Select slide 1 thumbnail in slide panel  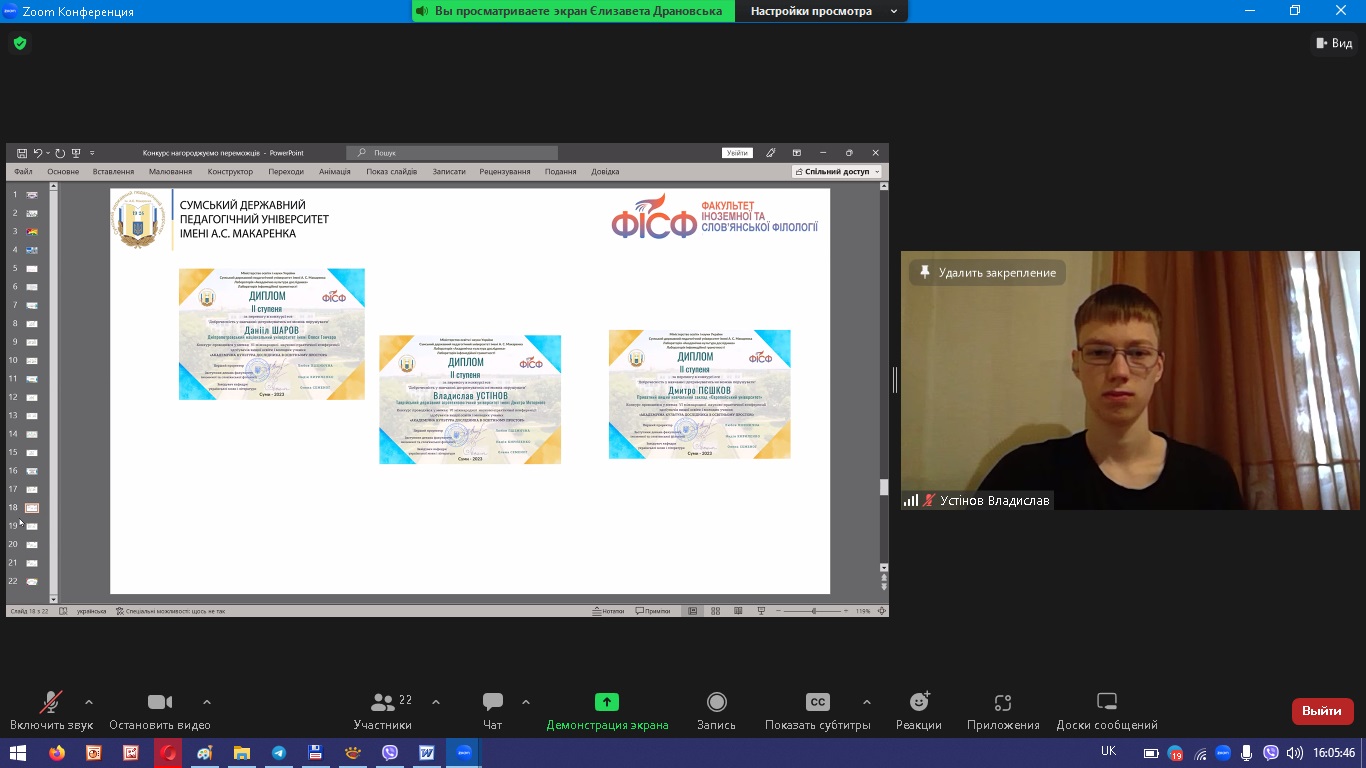[x=32, y=195]
